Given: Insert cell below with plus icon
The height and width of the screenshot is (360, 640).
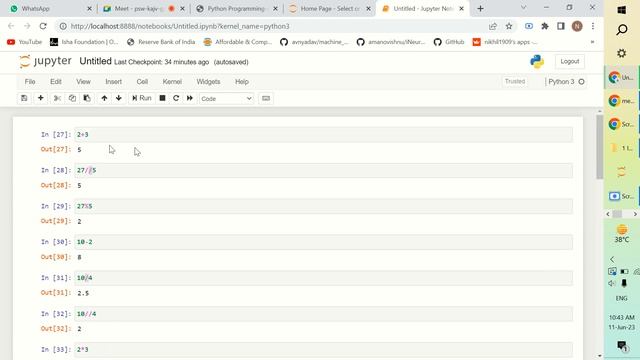Looking at the screenshot, I should tap(40, 98).
